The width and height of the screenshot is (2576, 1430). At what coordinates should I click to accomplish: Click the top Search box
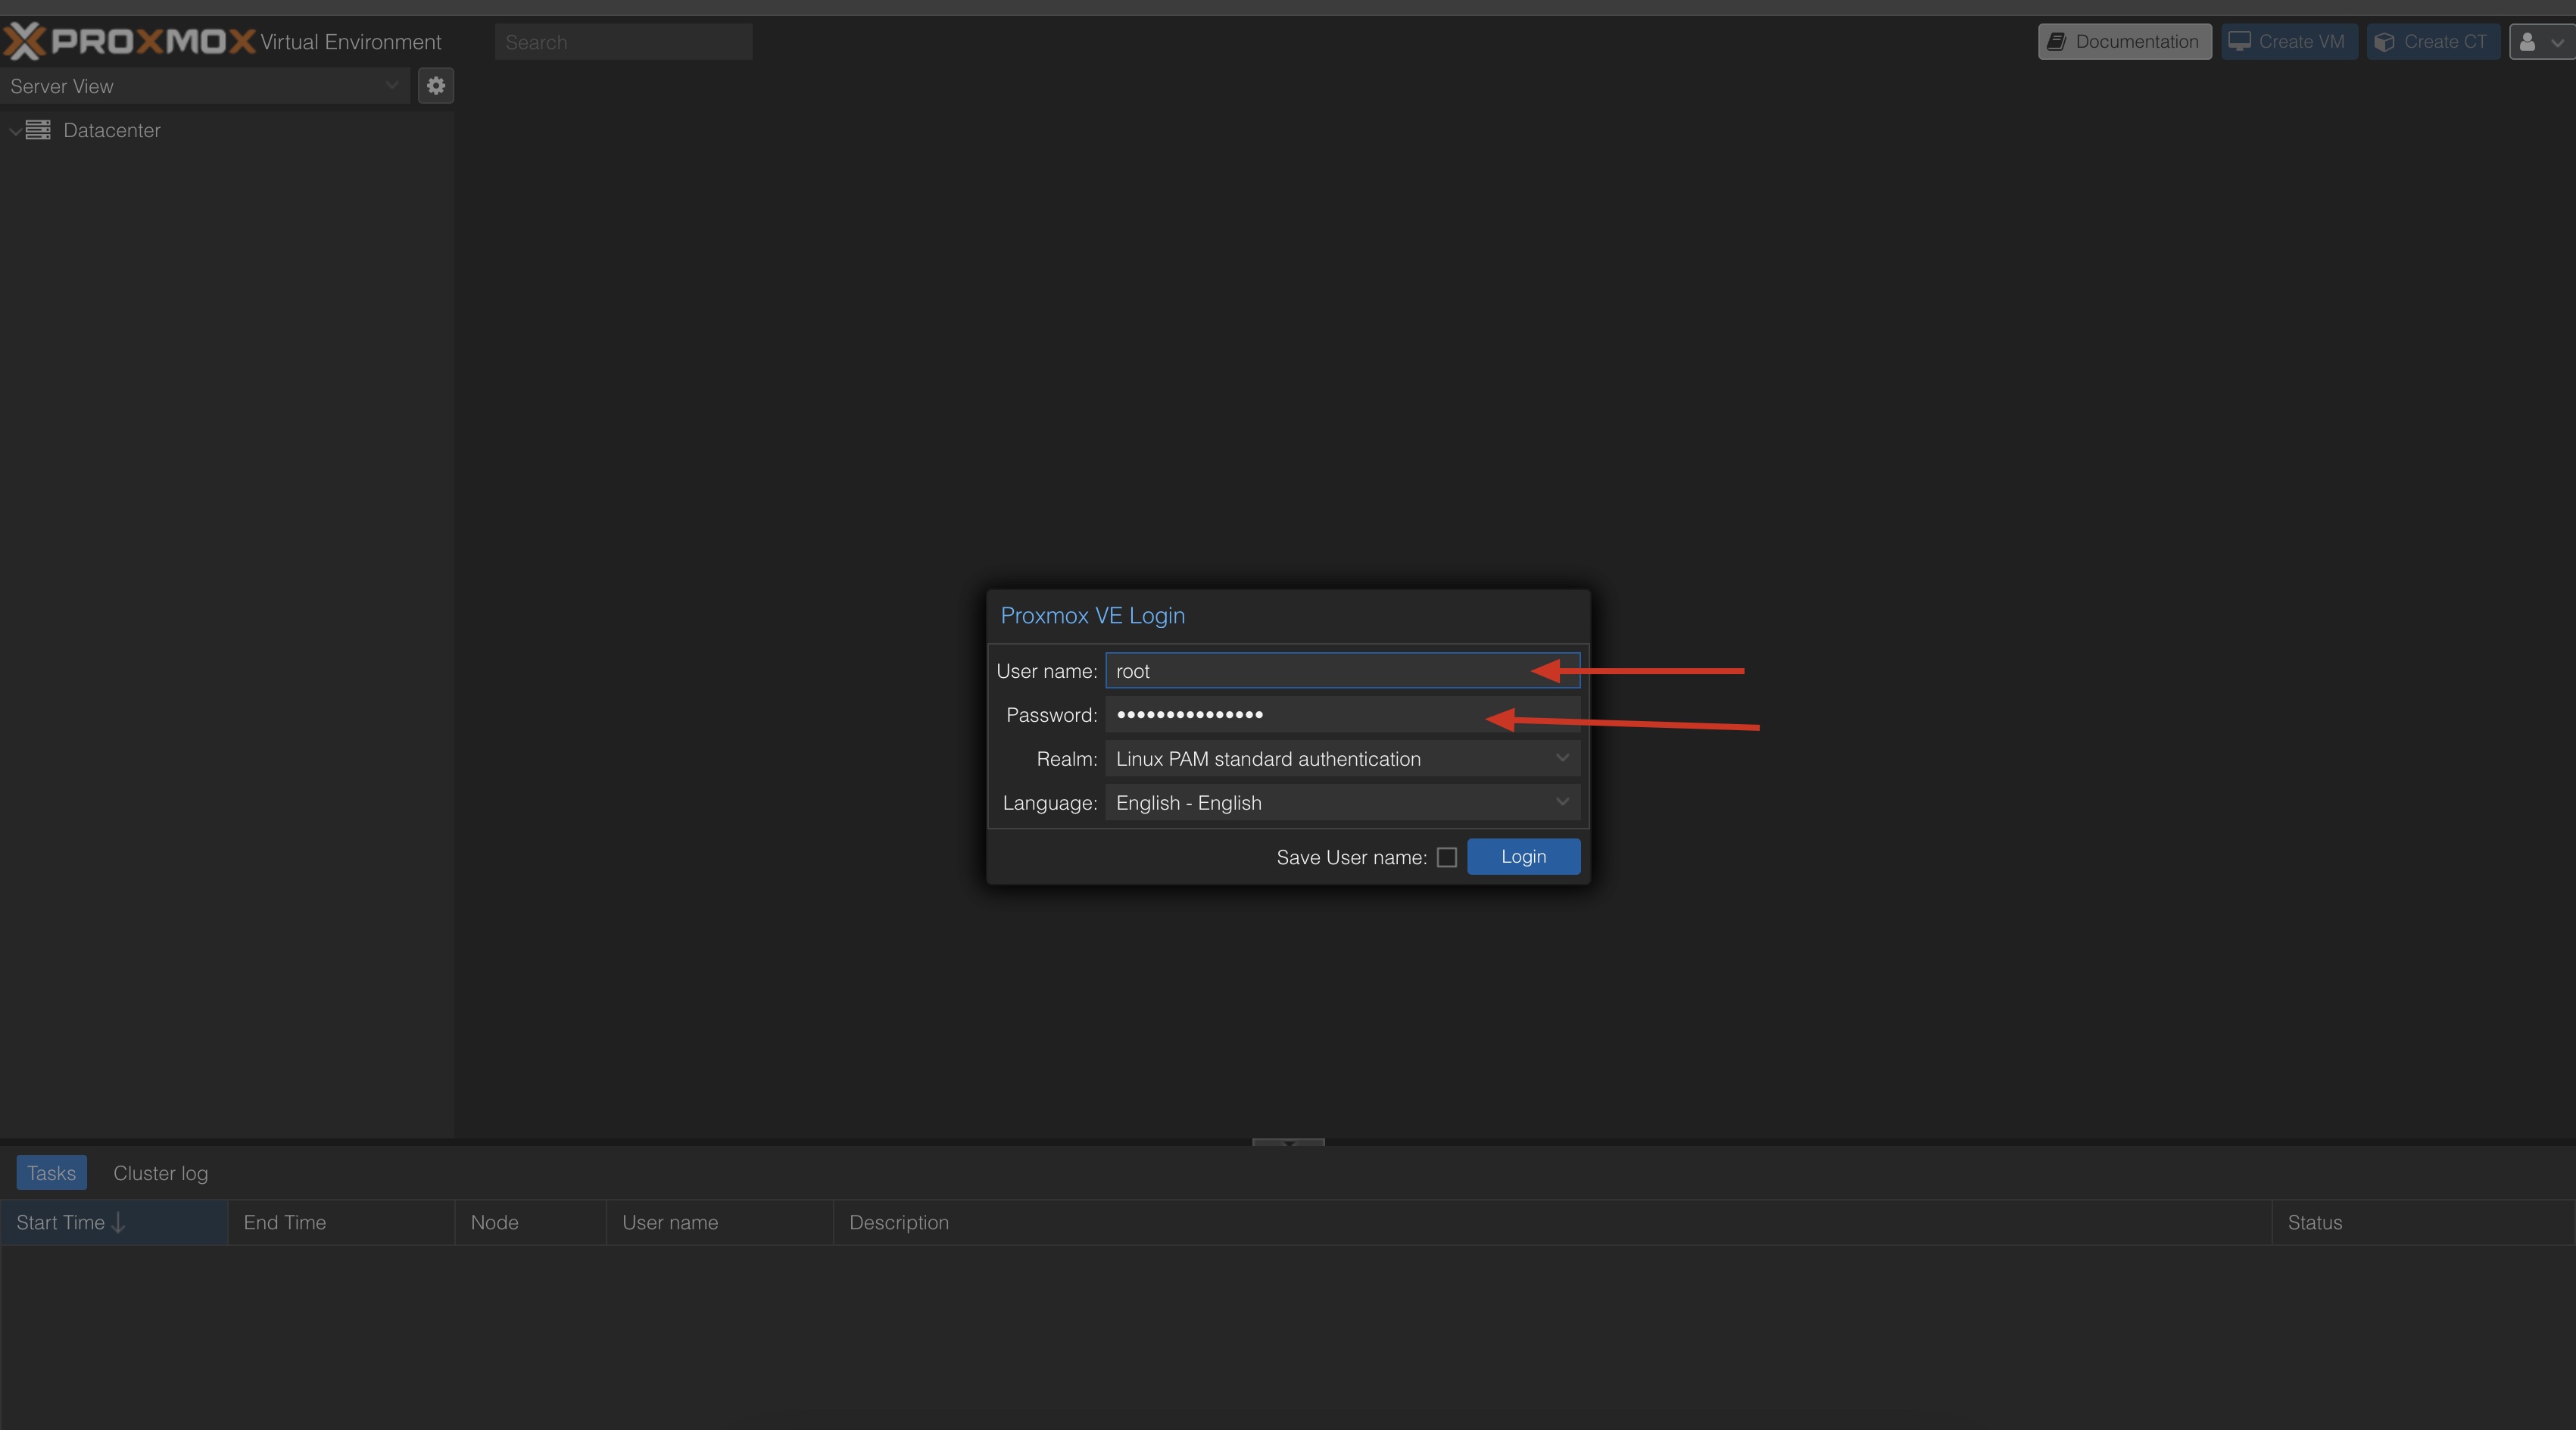pyautogui.click(x=623, y=42)
